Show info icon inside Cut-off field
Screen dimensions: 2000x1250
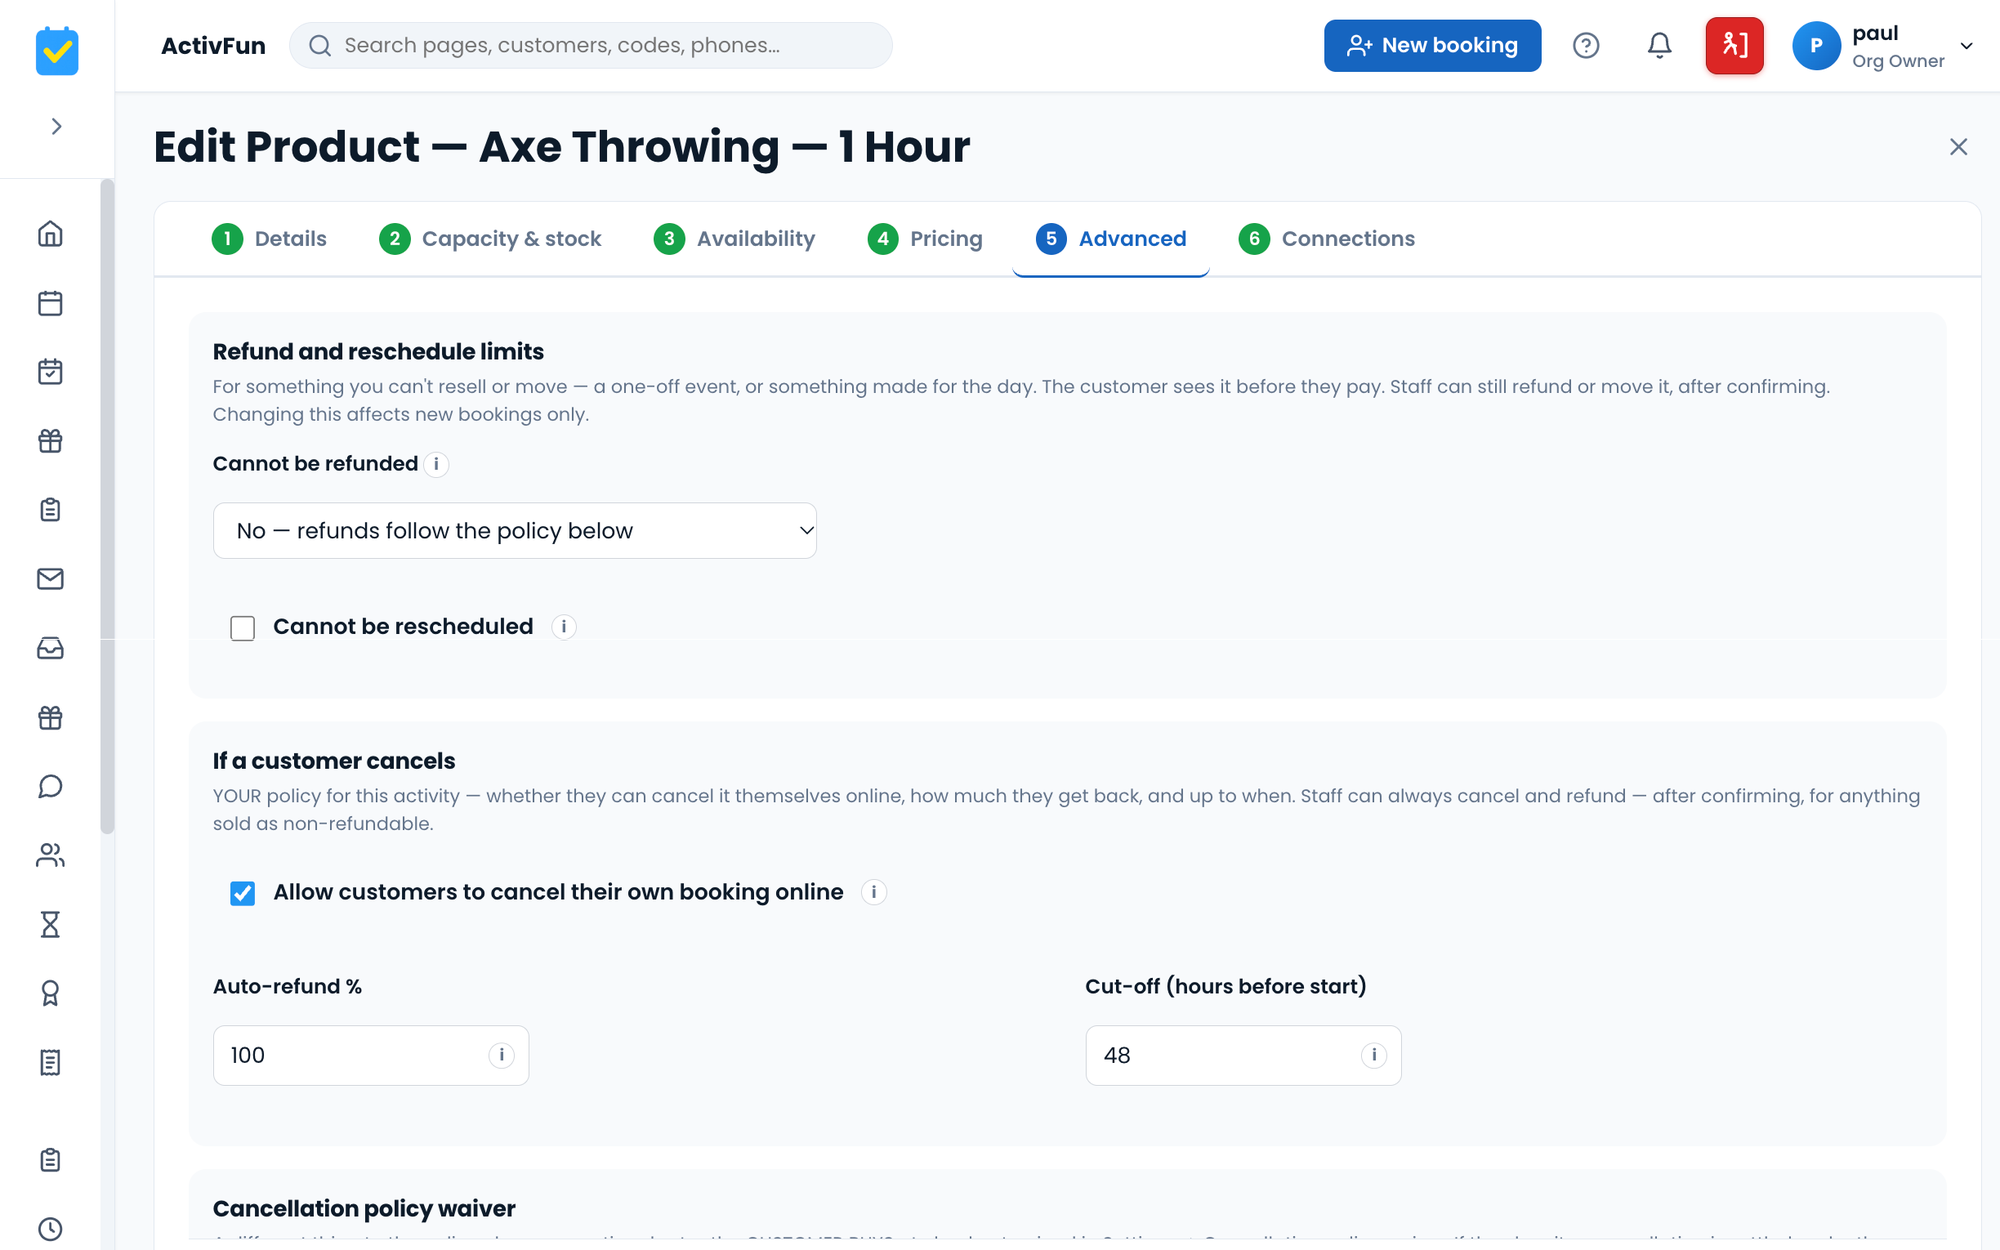click(x=1374, y=1055)
